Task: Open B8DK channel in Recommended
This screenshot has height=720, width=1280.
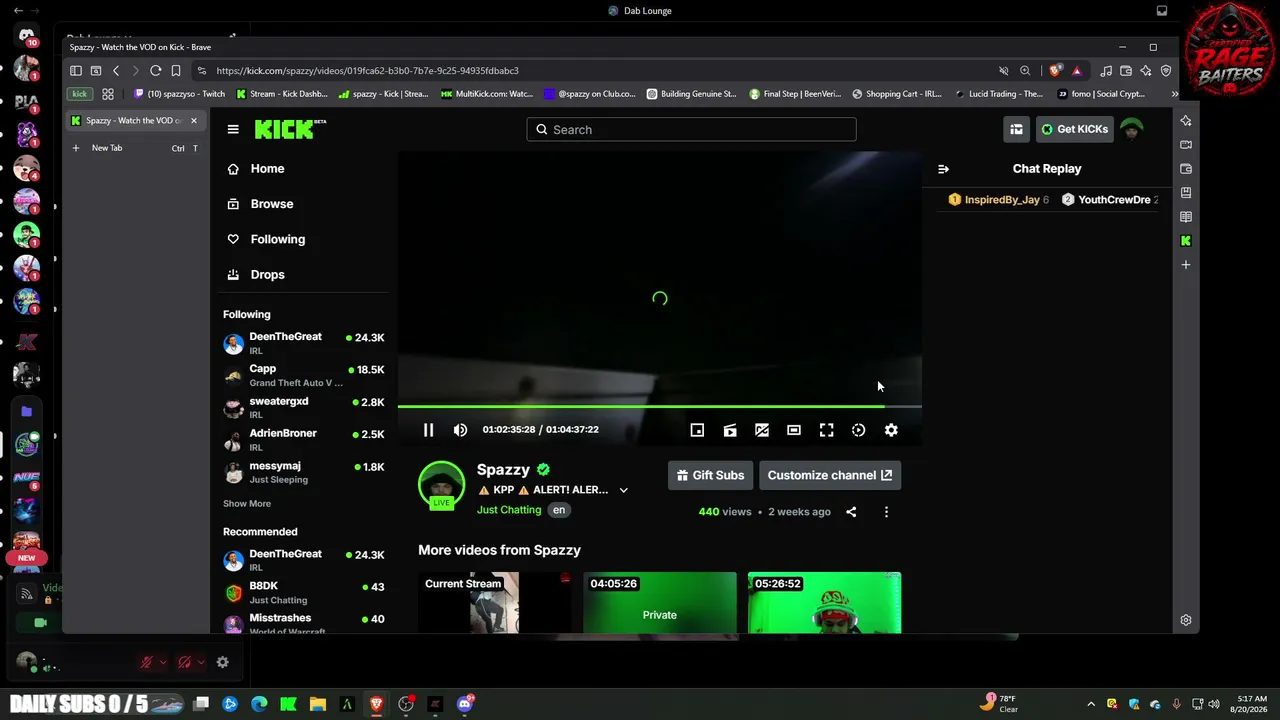Action: pos(304,592)
